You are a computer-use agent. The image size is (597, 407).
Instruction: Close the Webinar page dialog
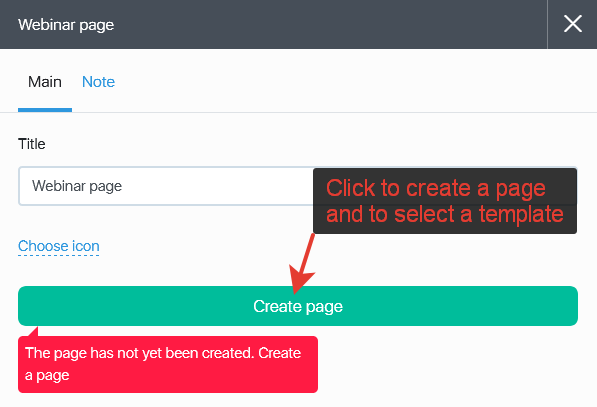point(572,24)
